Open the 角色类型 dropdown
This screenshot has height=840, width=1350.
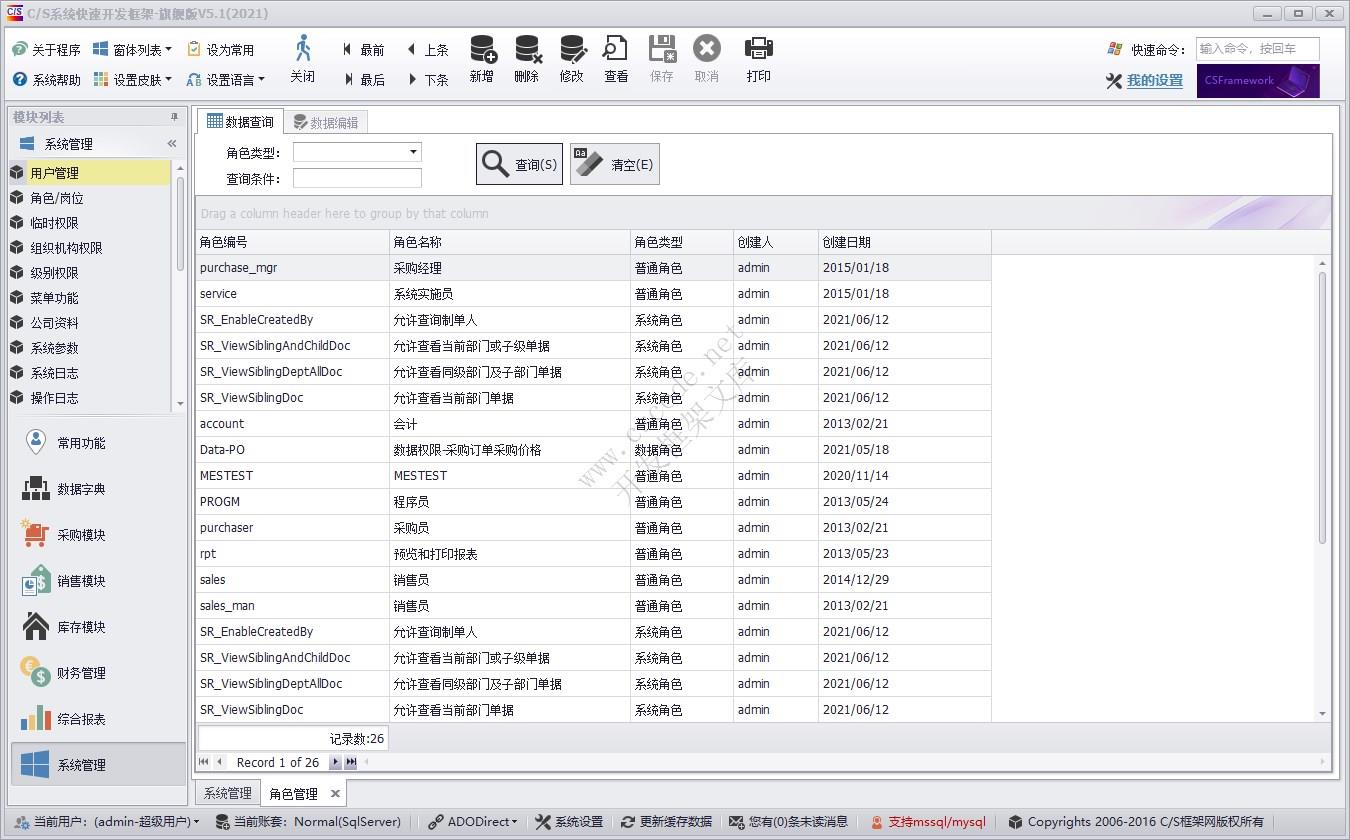[x=411, y=152]
